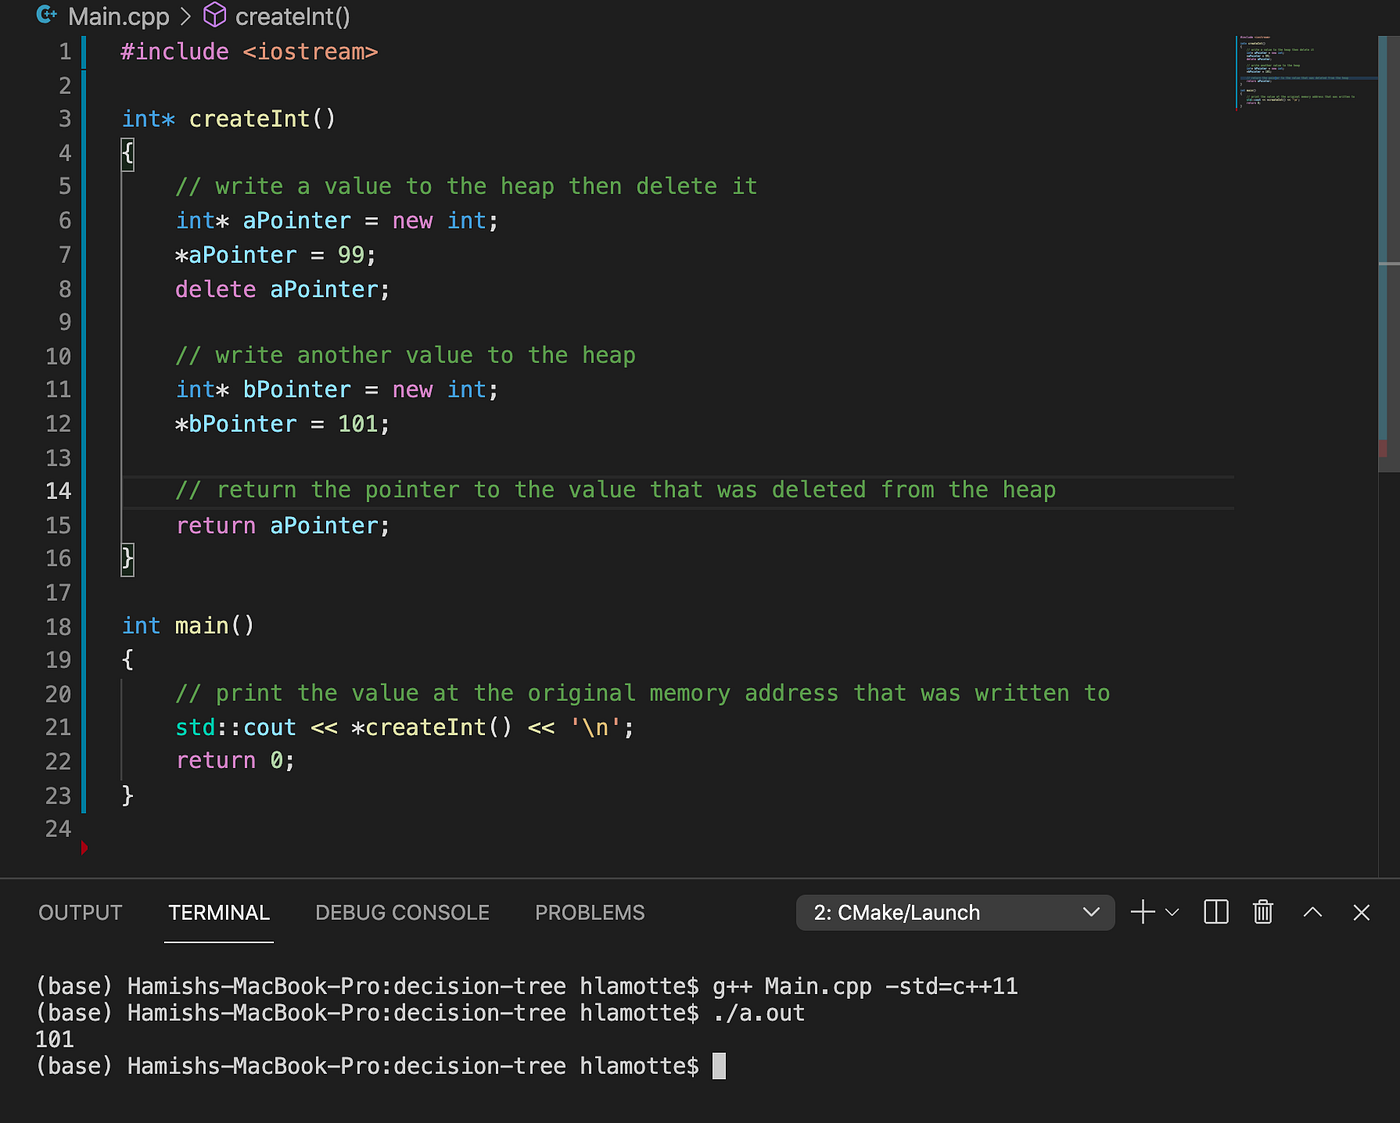Click createInt() breadcrumb item
Image resolution: width=1400 pixels, height=1123 pixels.
(293, 16)
